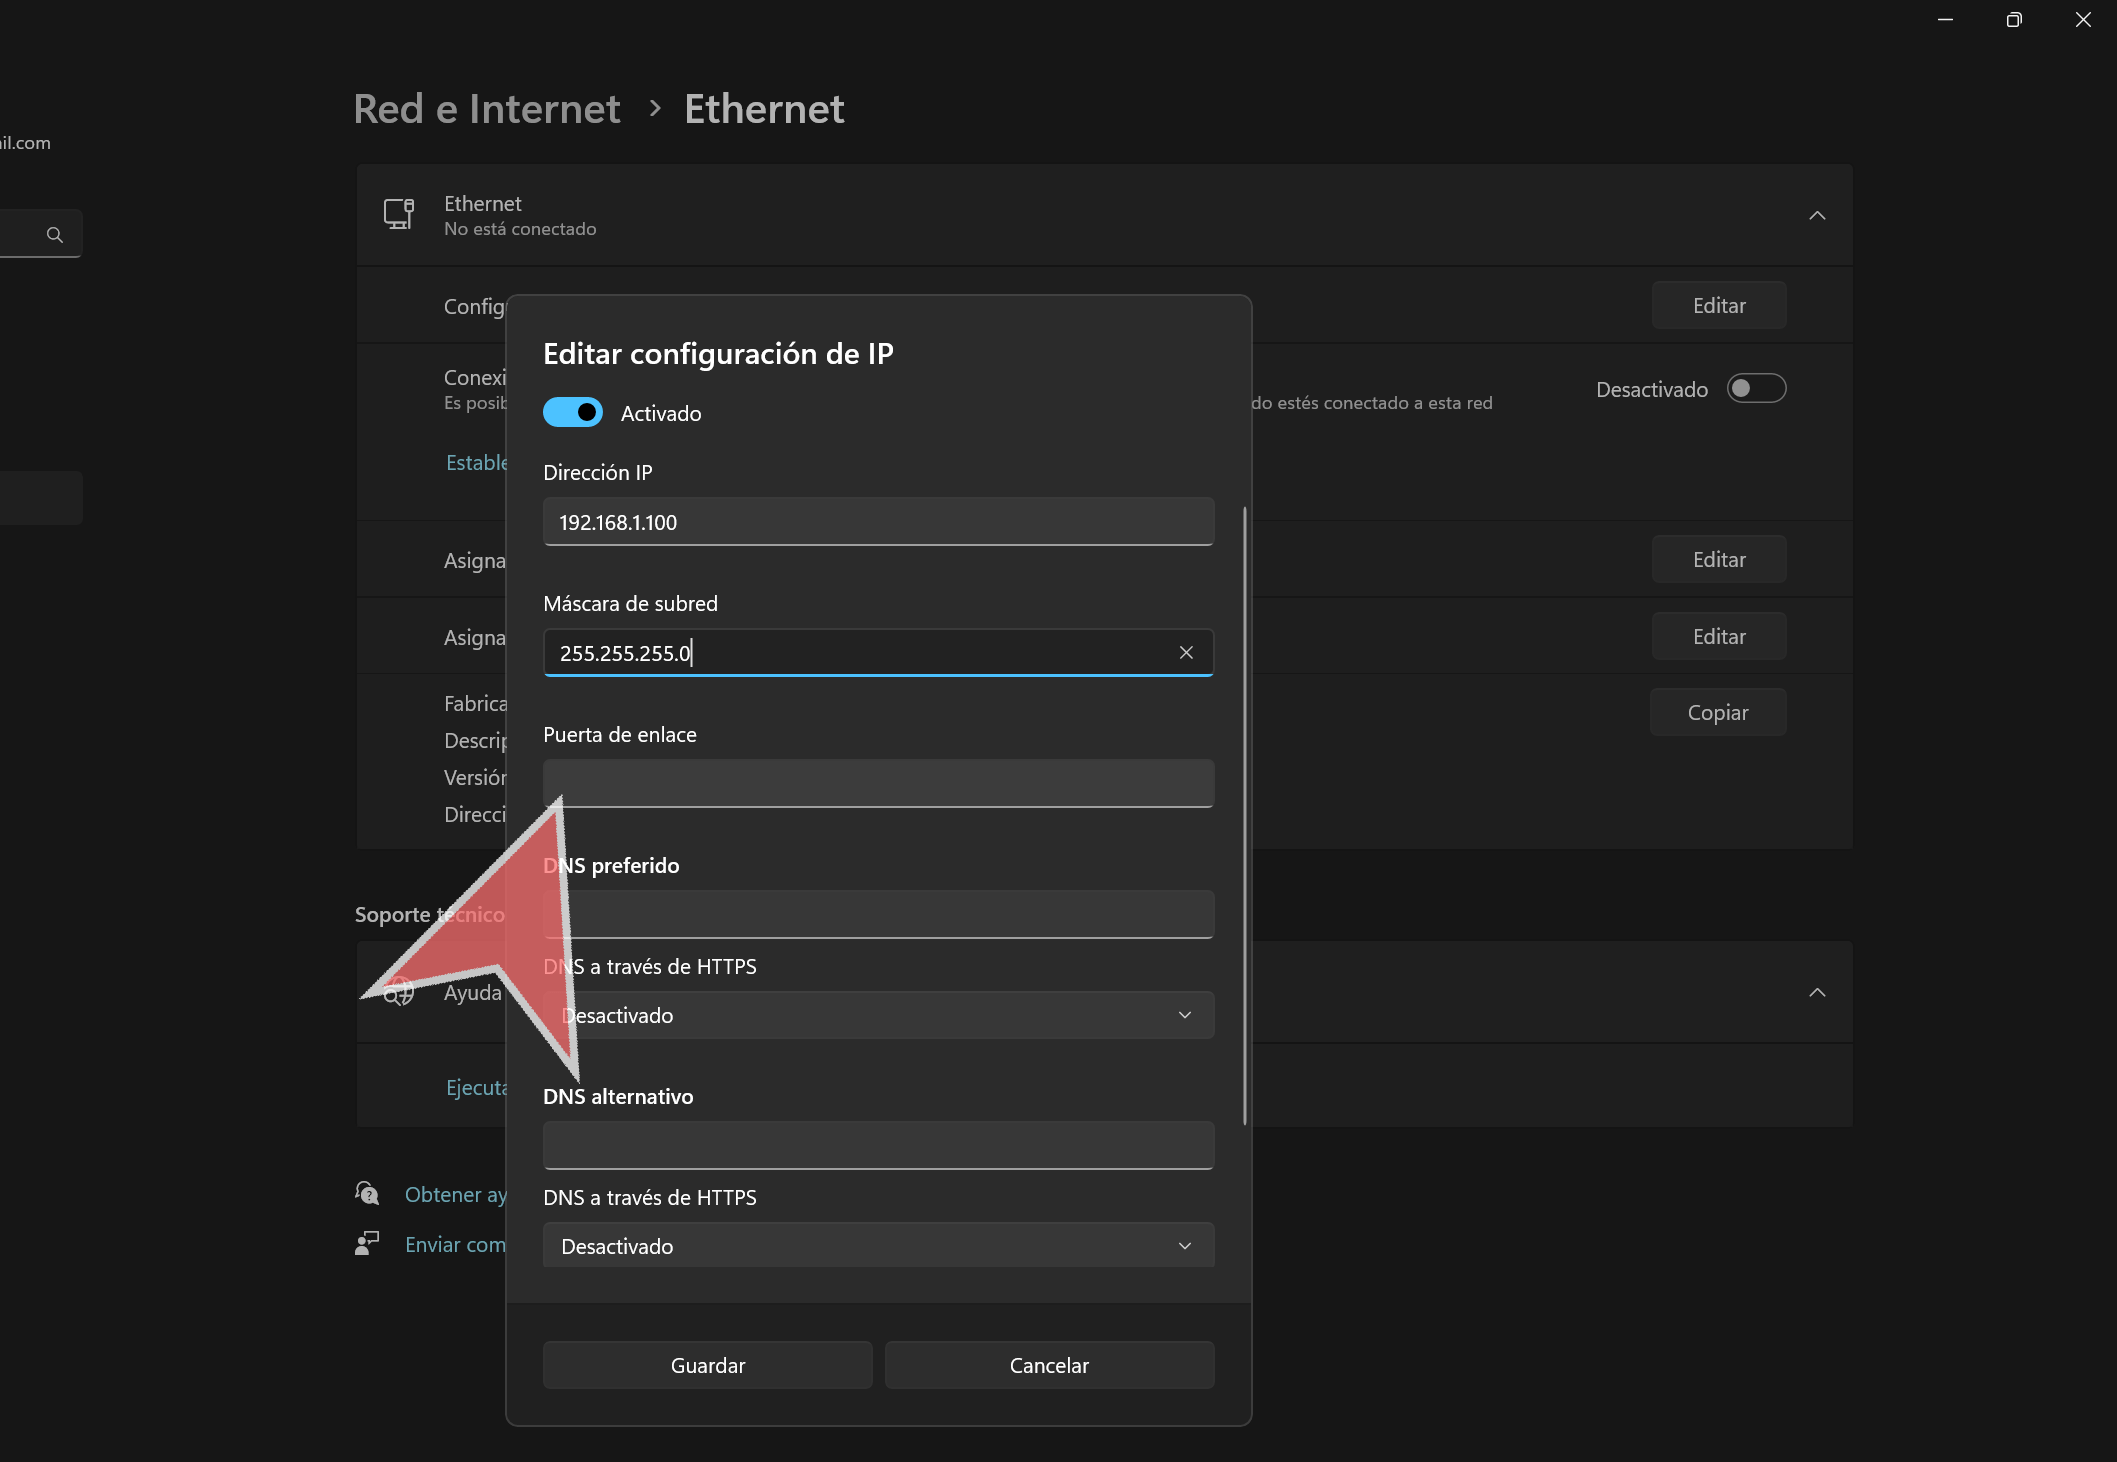Open second DNS a través de HTTPS dropdown

[878, 1246]
